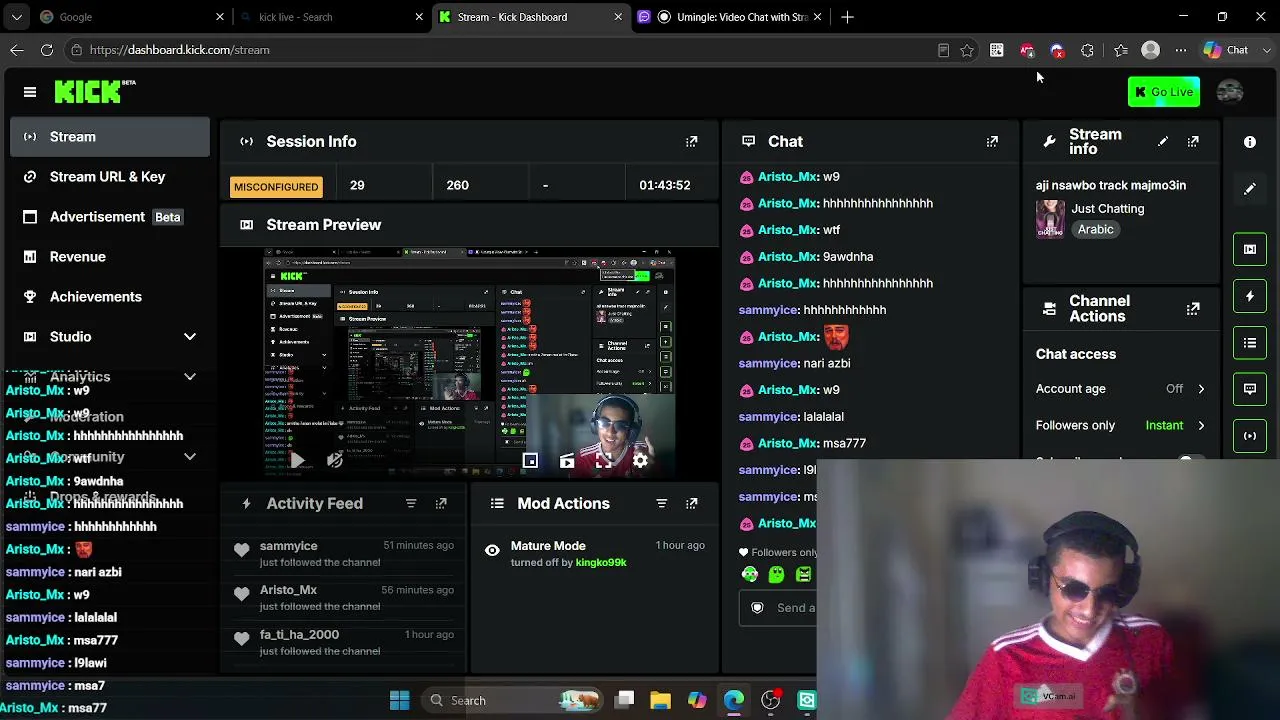Click the Windows taskbar Search box
The image size is (1280, 720).
click(x=515, y=700)
